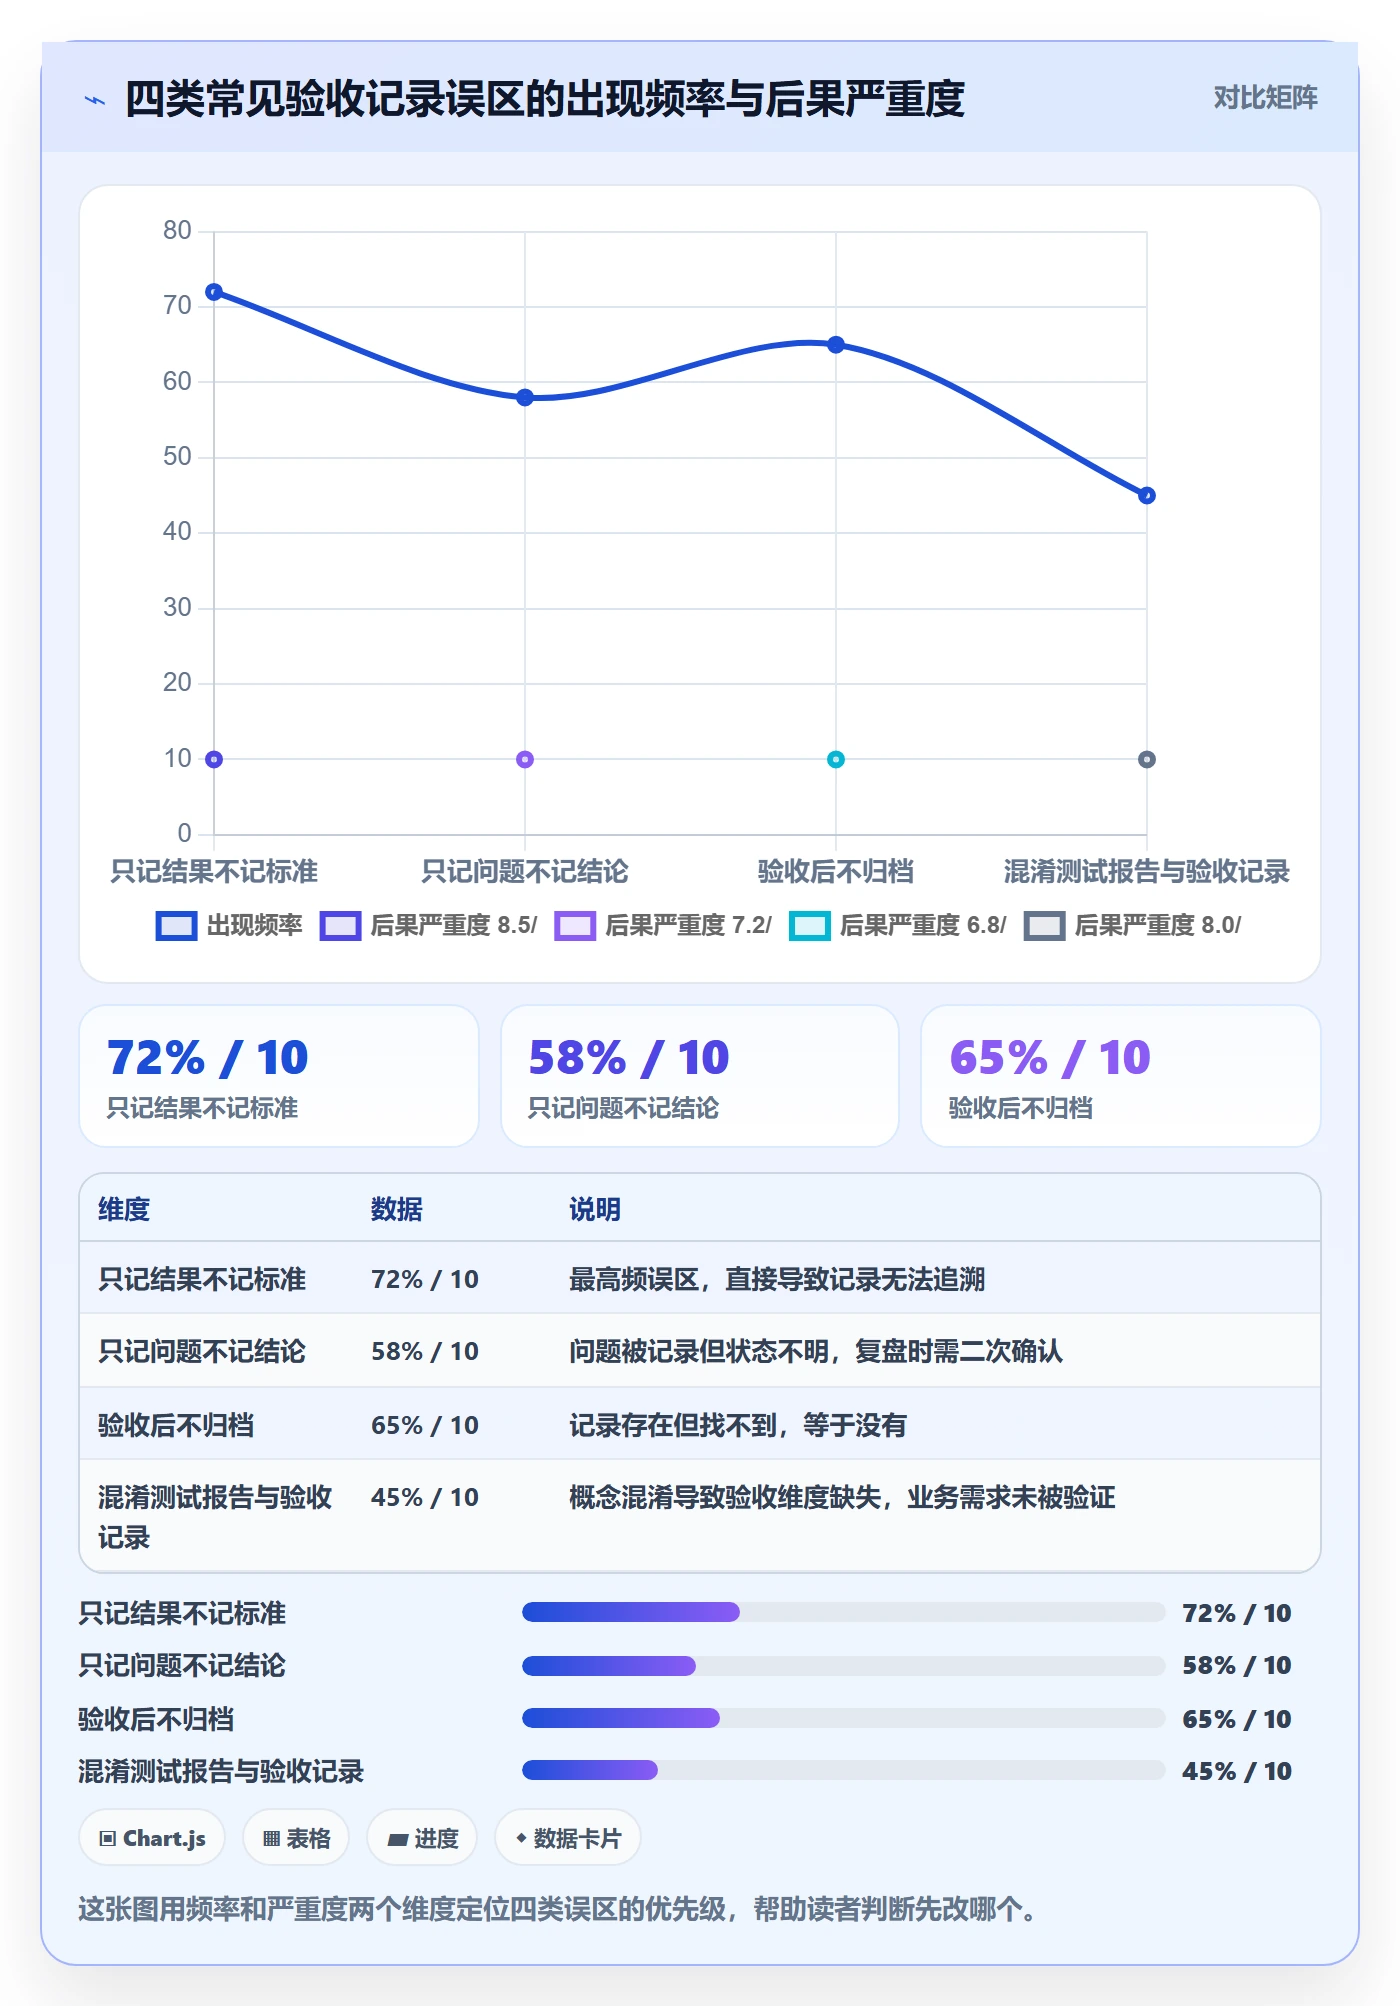Toggle the 后果严重度 7.2 legend entry

663,926
